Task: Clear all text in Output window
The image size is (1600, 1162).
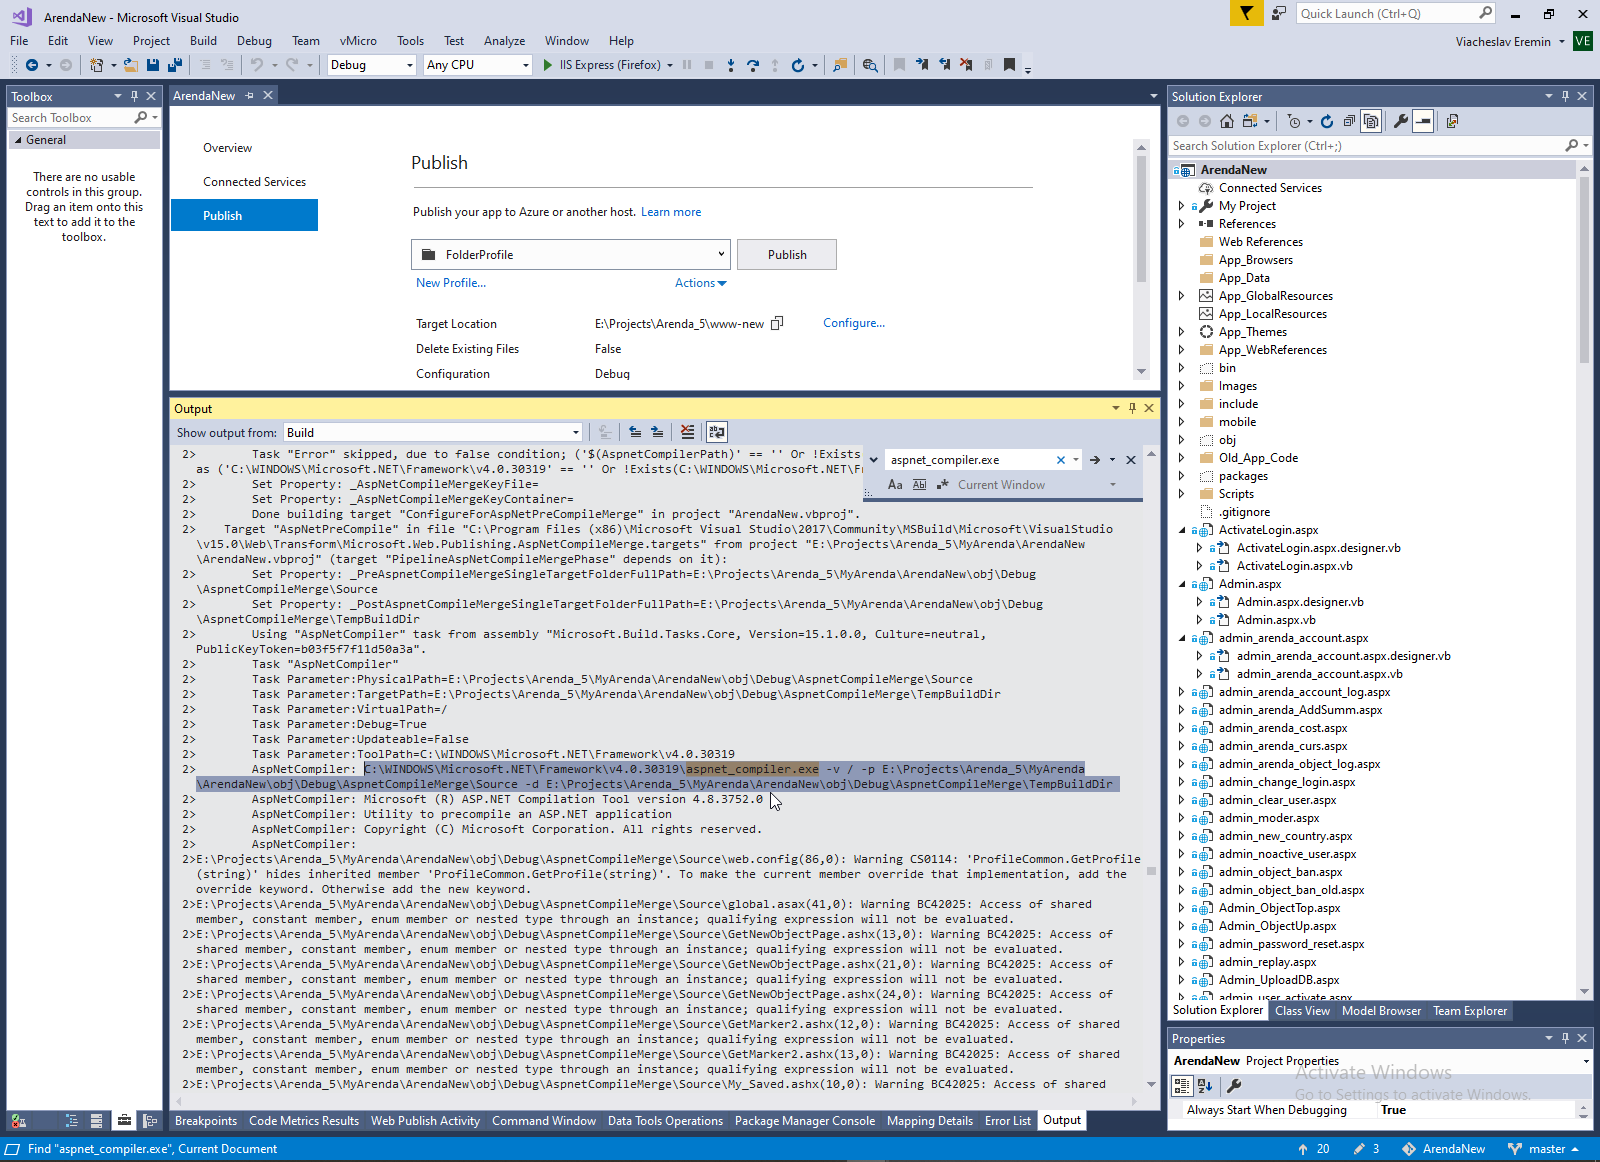Action: tap(687, 432)
